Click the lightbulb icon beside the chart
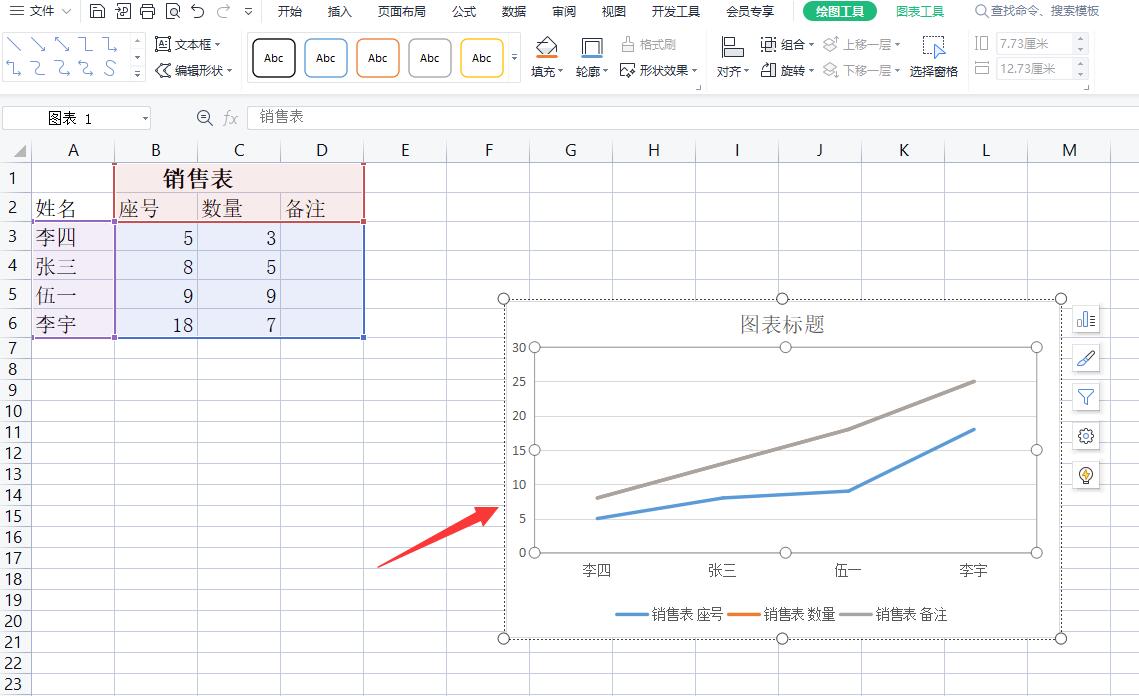Screen dimensions: 1139x696 click(x=1086, y=476)
